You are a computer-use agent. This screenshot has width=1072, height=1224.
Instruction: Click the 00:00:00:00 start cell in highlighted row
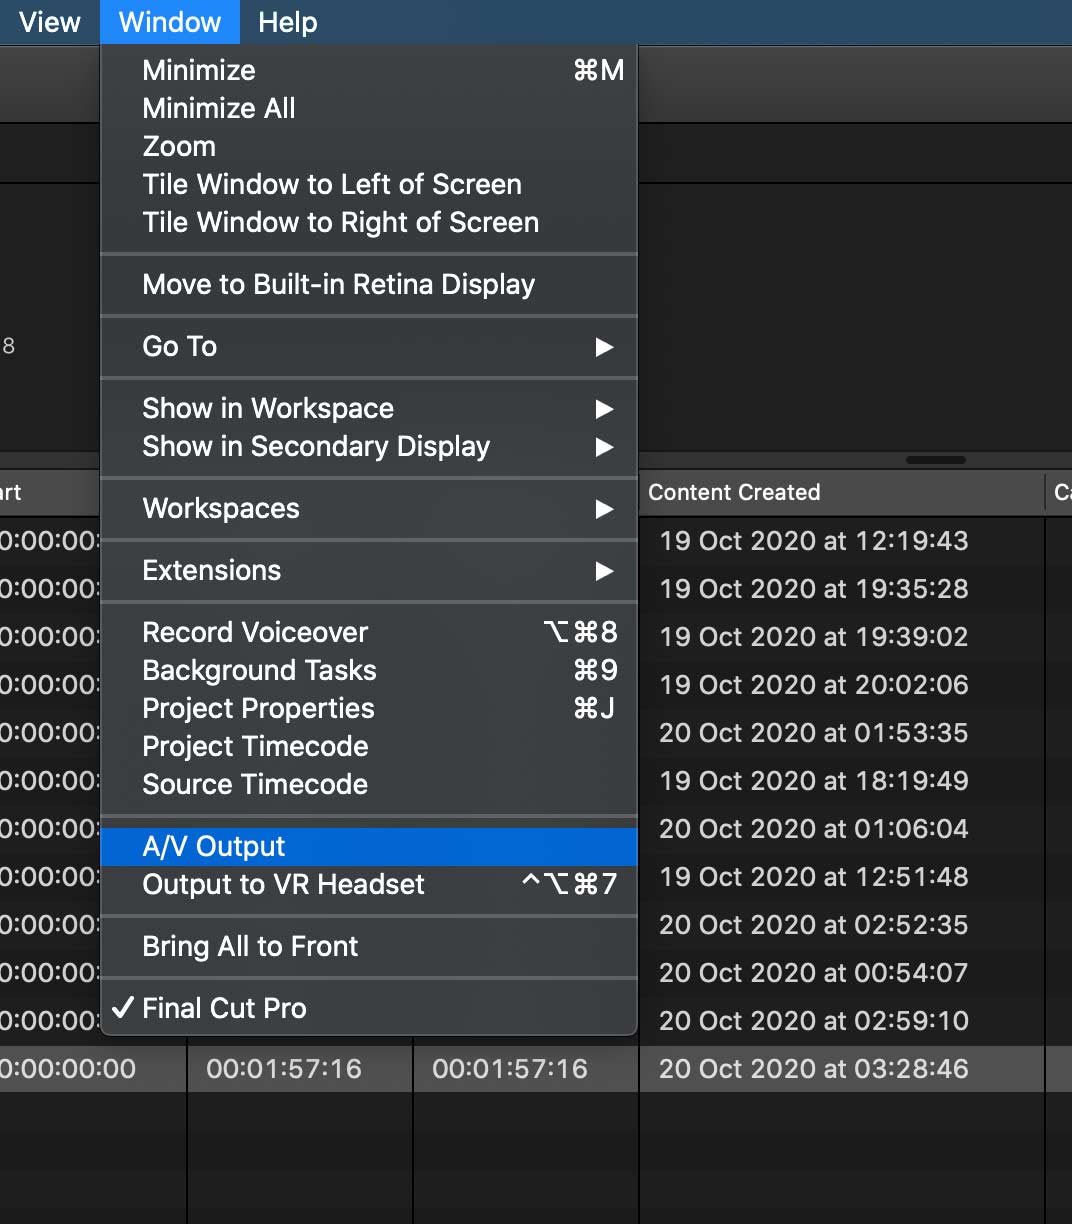(68, 1069)
